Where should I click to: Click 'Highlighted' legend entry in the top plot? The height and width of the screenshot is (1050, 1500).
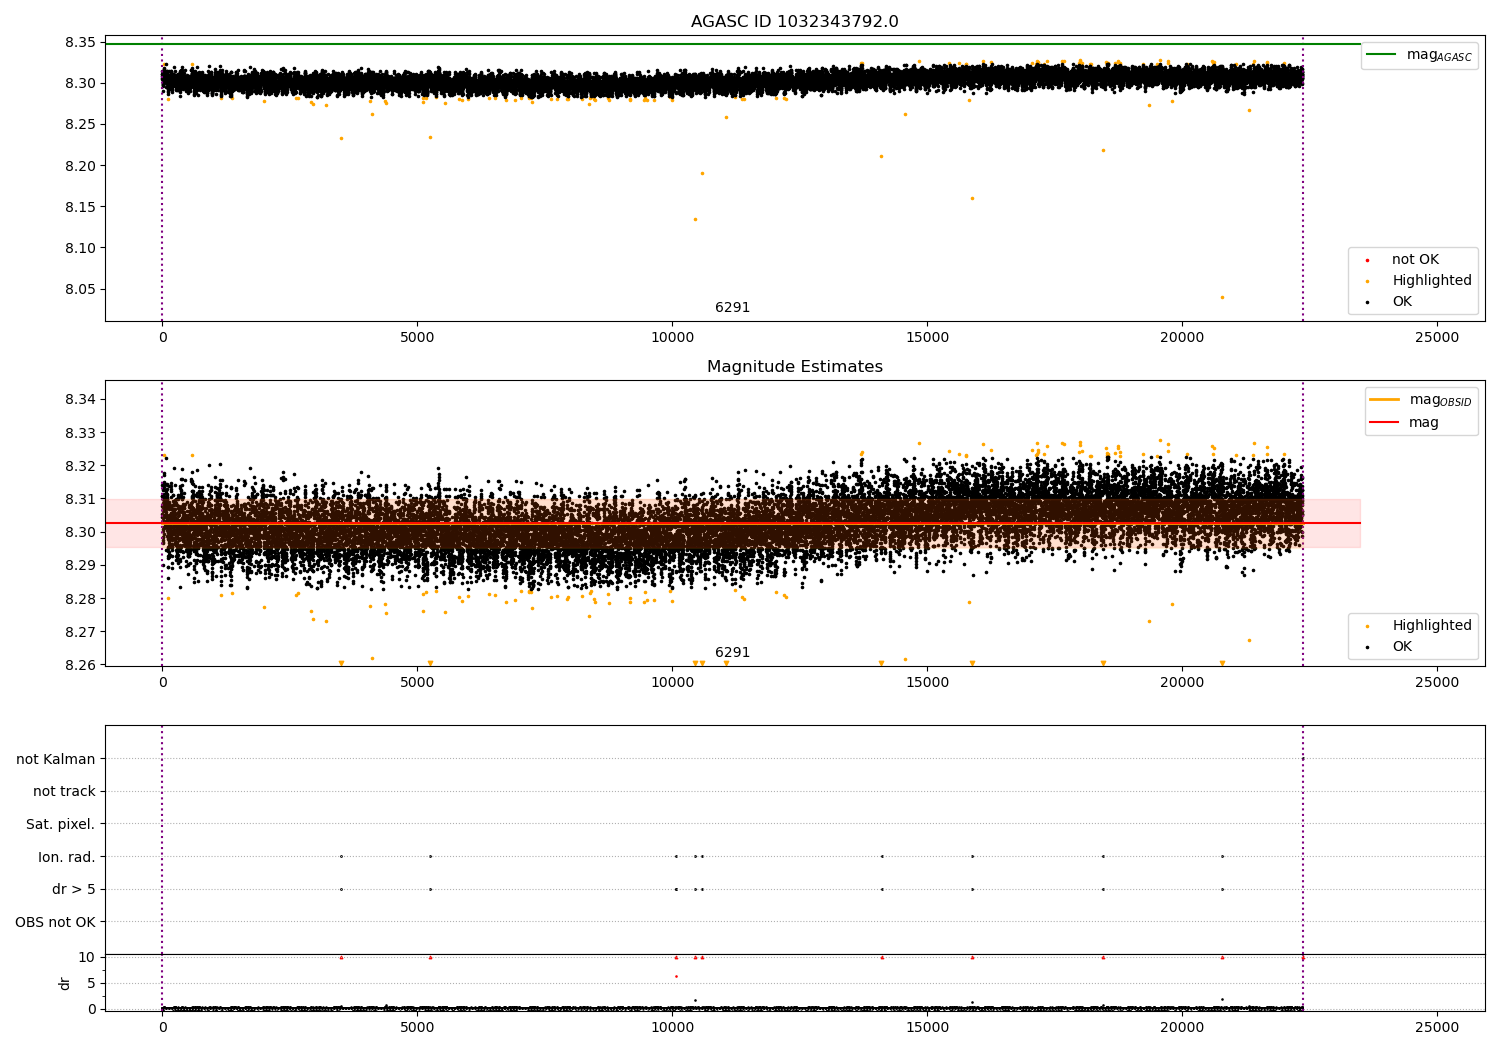click(x=1418, y=281)
